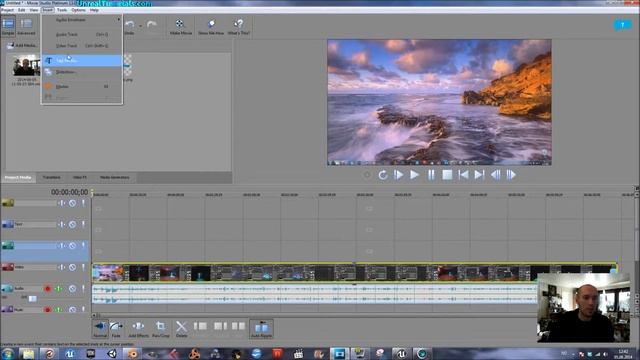Select the Fade tool
The width and height of the screenshot is (640, 360).
coord(116,329)
